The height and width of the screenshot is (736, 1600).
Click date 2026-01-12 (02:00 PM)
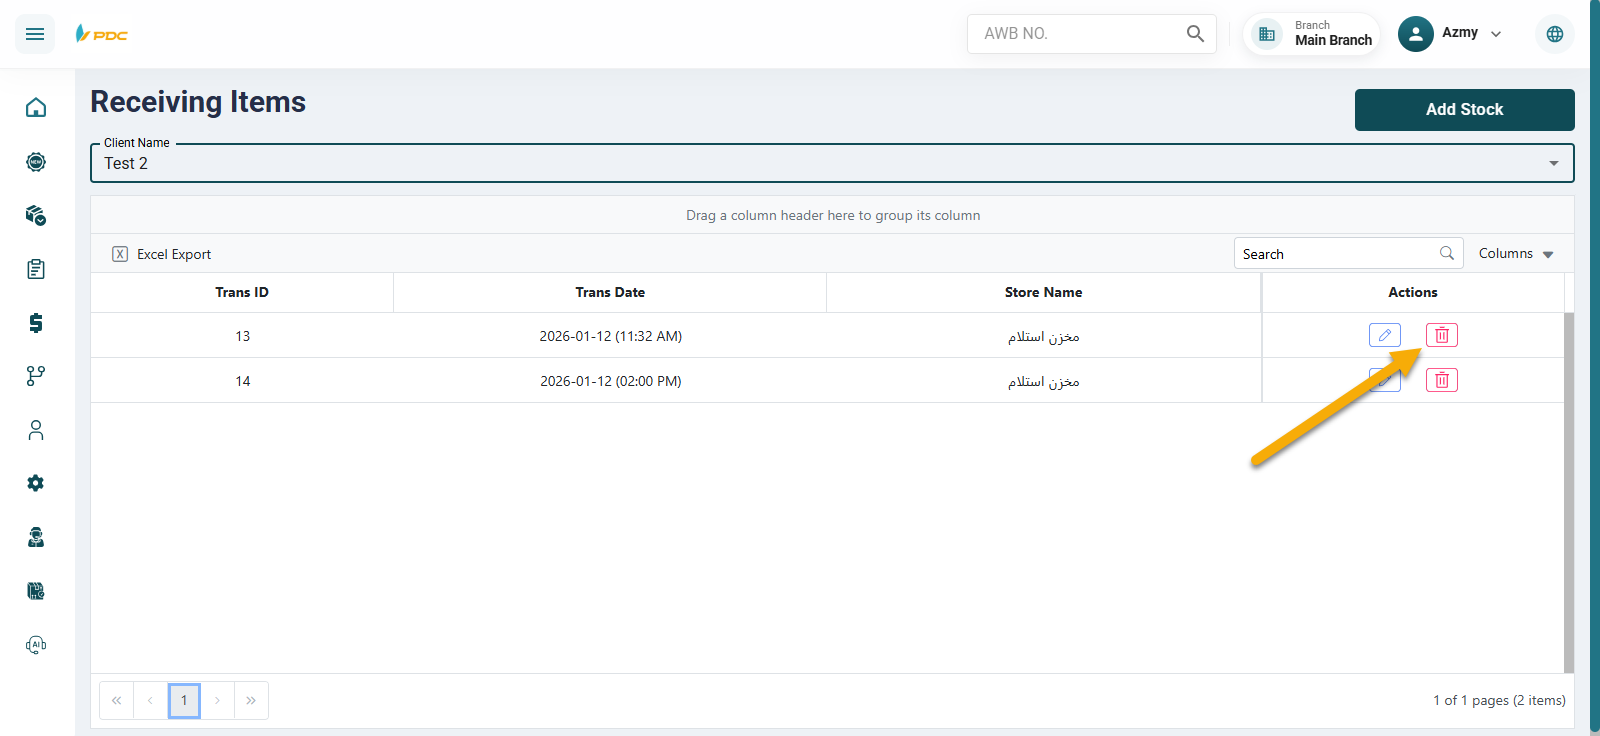(611, 381)
